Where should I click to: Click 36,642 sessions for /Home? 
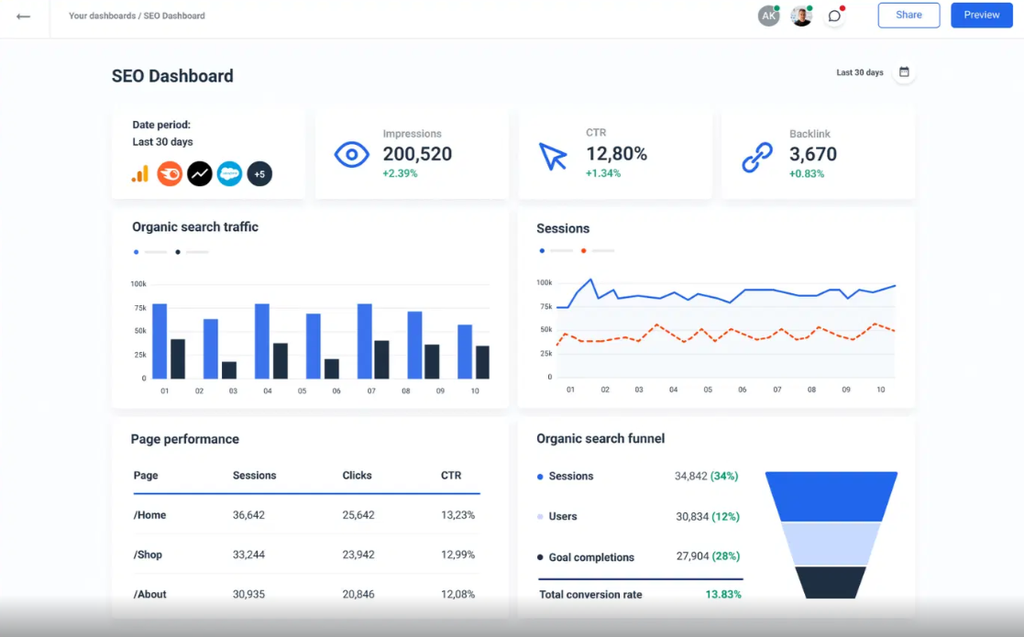tap(249, 515)
